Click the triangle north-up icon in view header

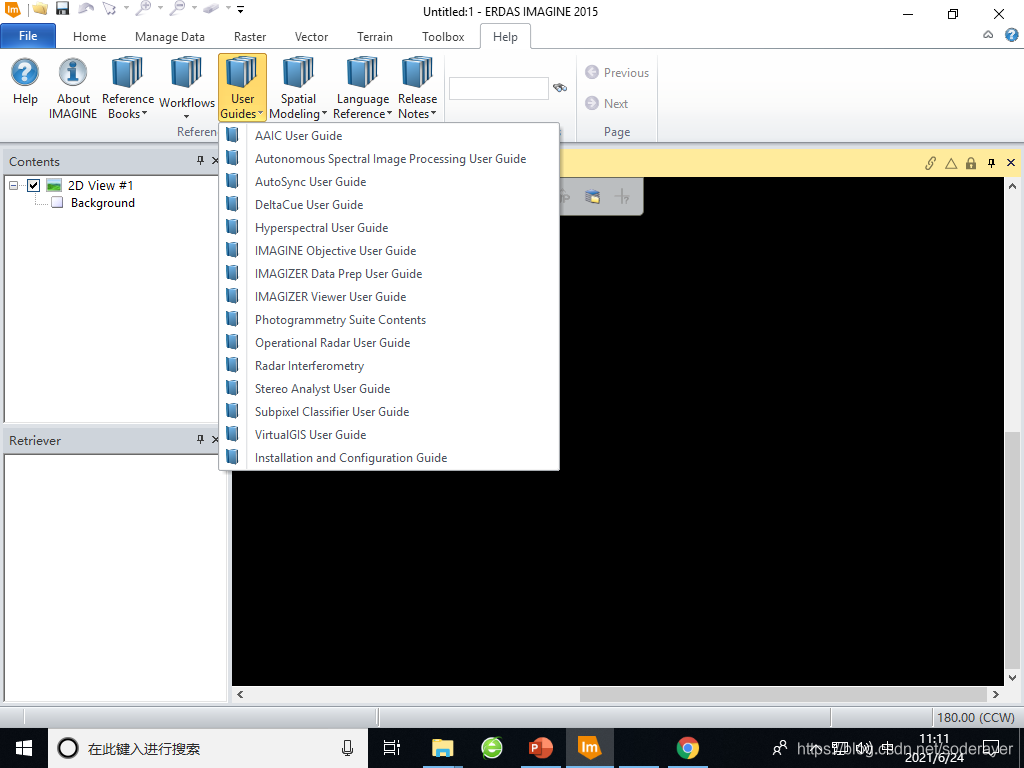(951, 163)
